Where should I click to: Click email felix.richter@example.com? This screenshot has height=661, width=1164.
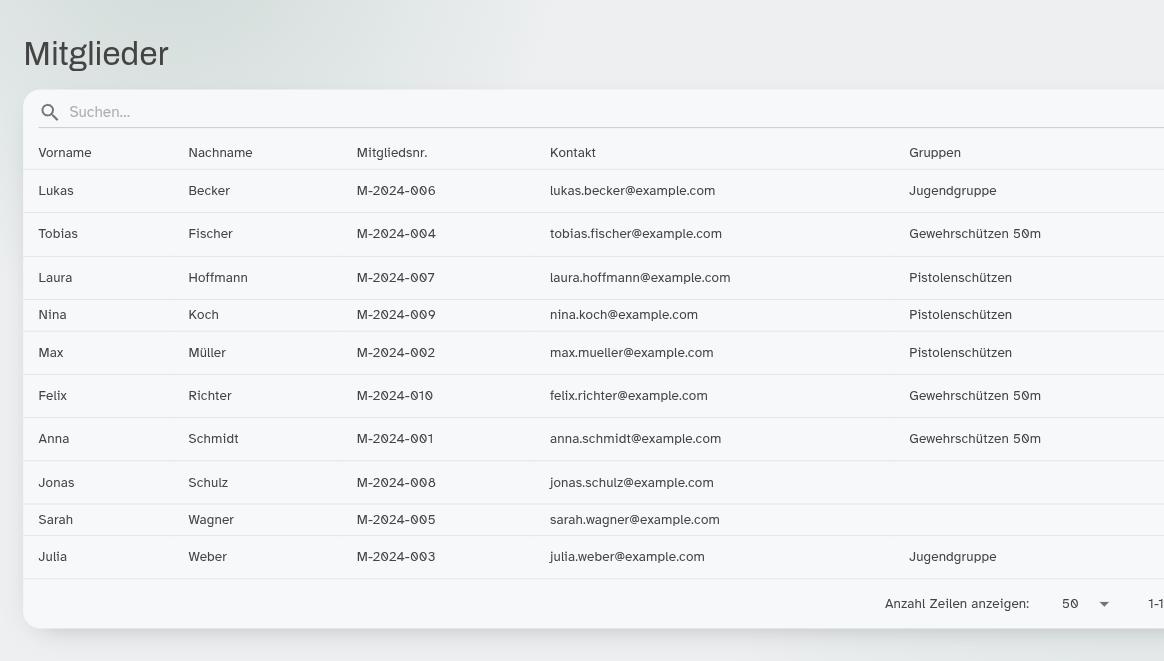629,396
